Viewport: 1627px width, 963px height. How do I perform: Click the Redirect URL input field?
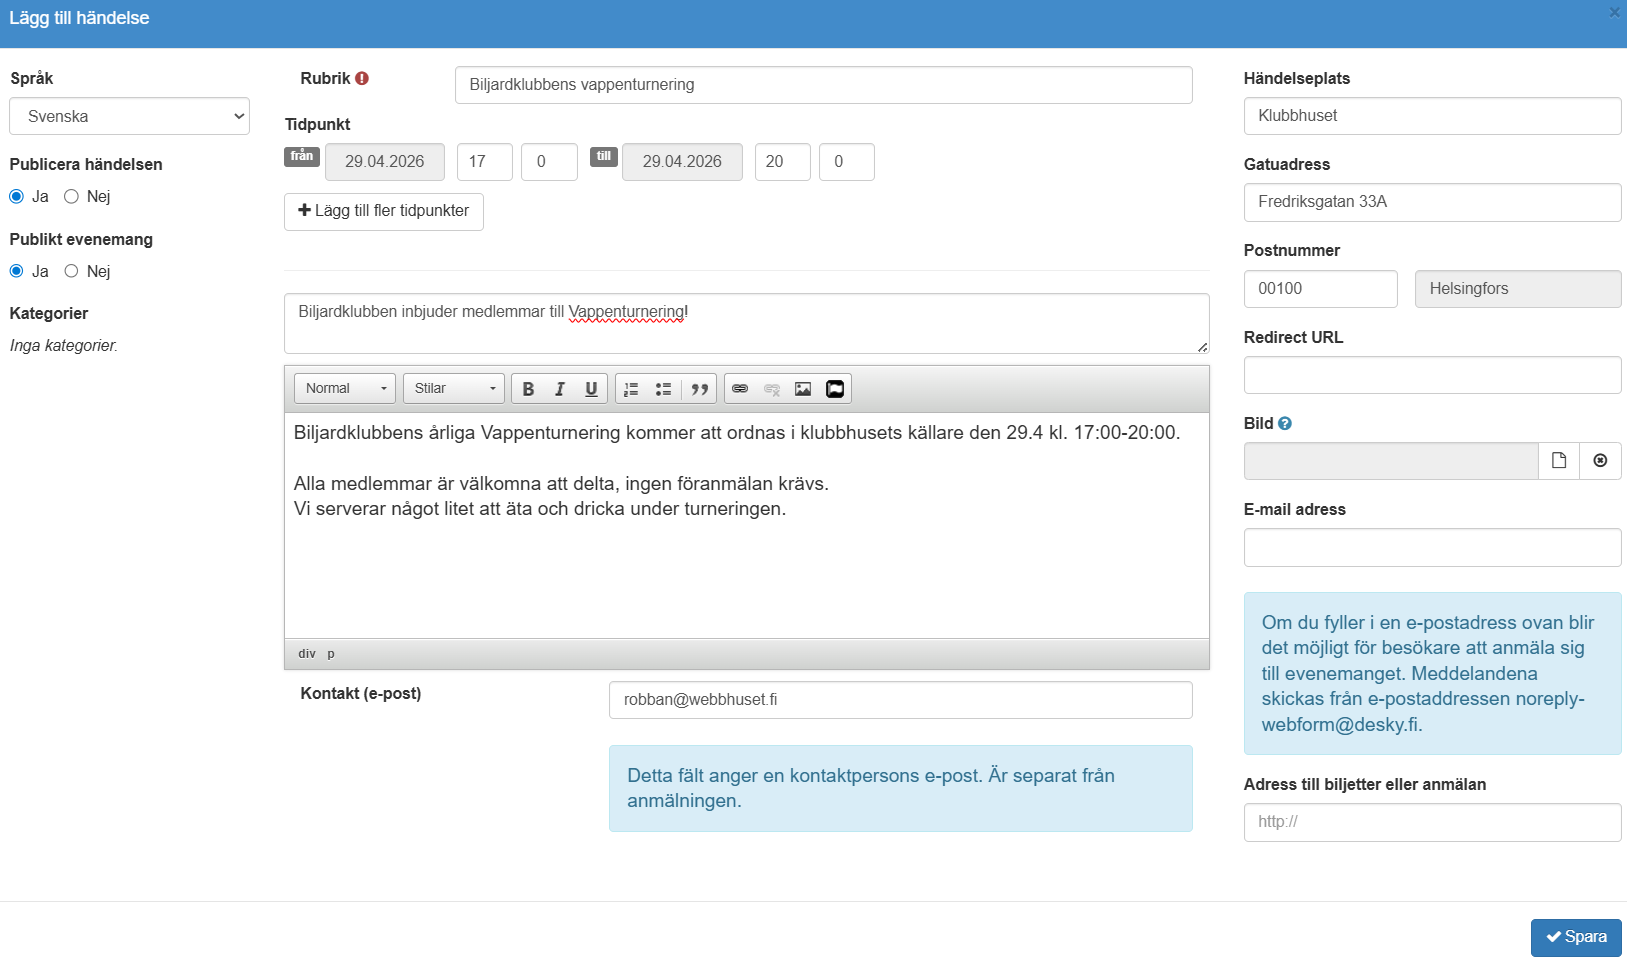point(1432,376)
